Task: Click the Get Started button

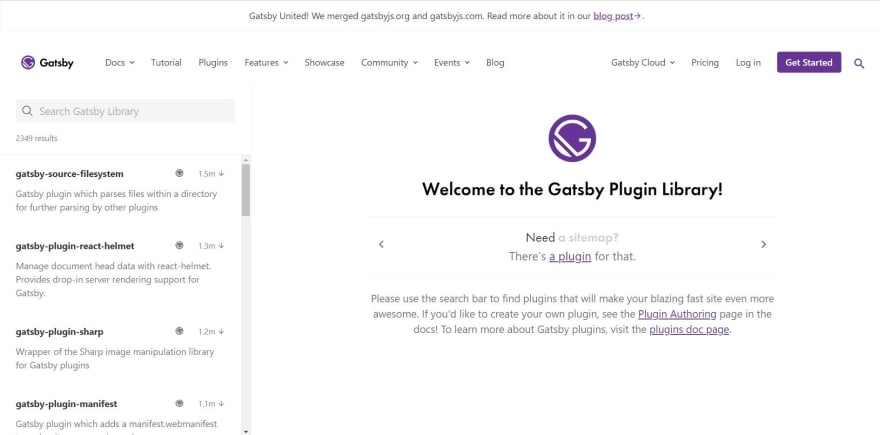Action: tap(809, 62)
